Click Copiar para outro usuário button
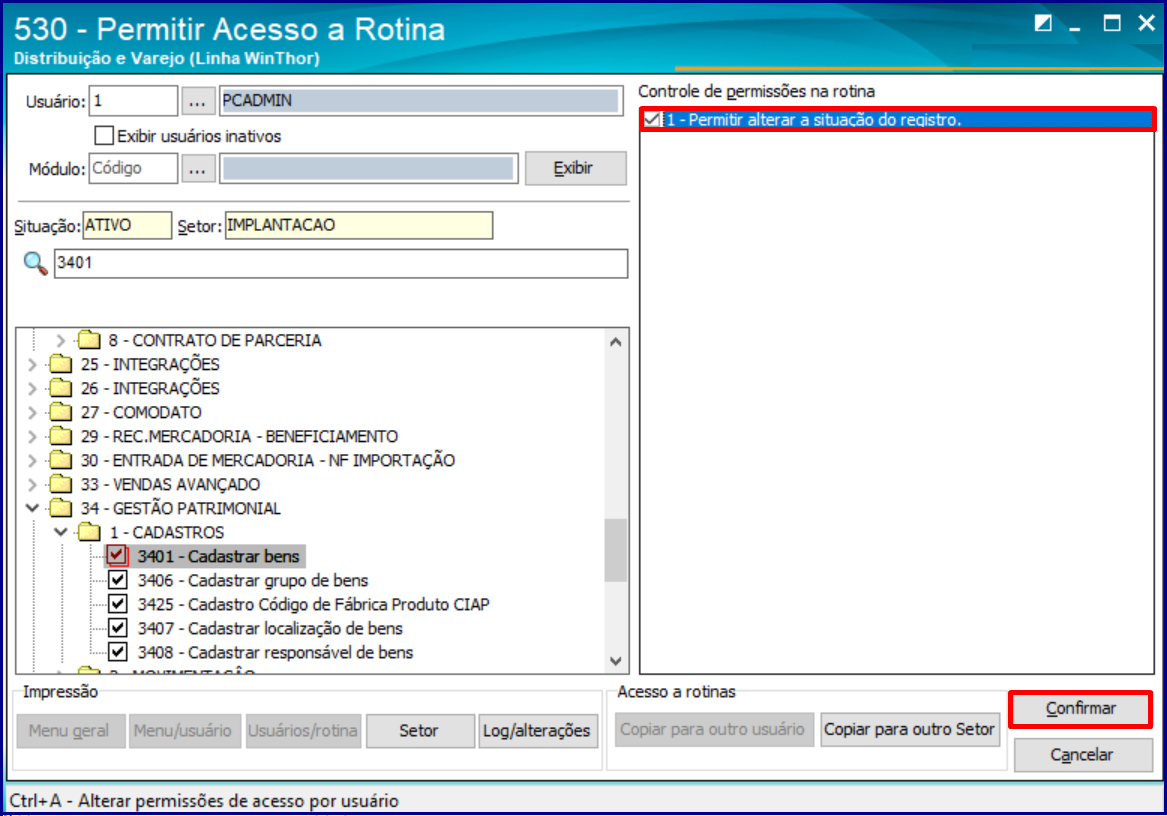Image resolution: width=1167 pixels, height=816 pixels. [x=713, y=730]
